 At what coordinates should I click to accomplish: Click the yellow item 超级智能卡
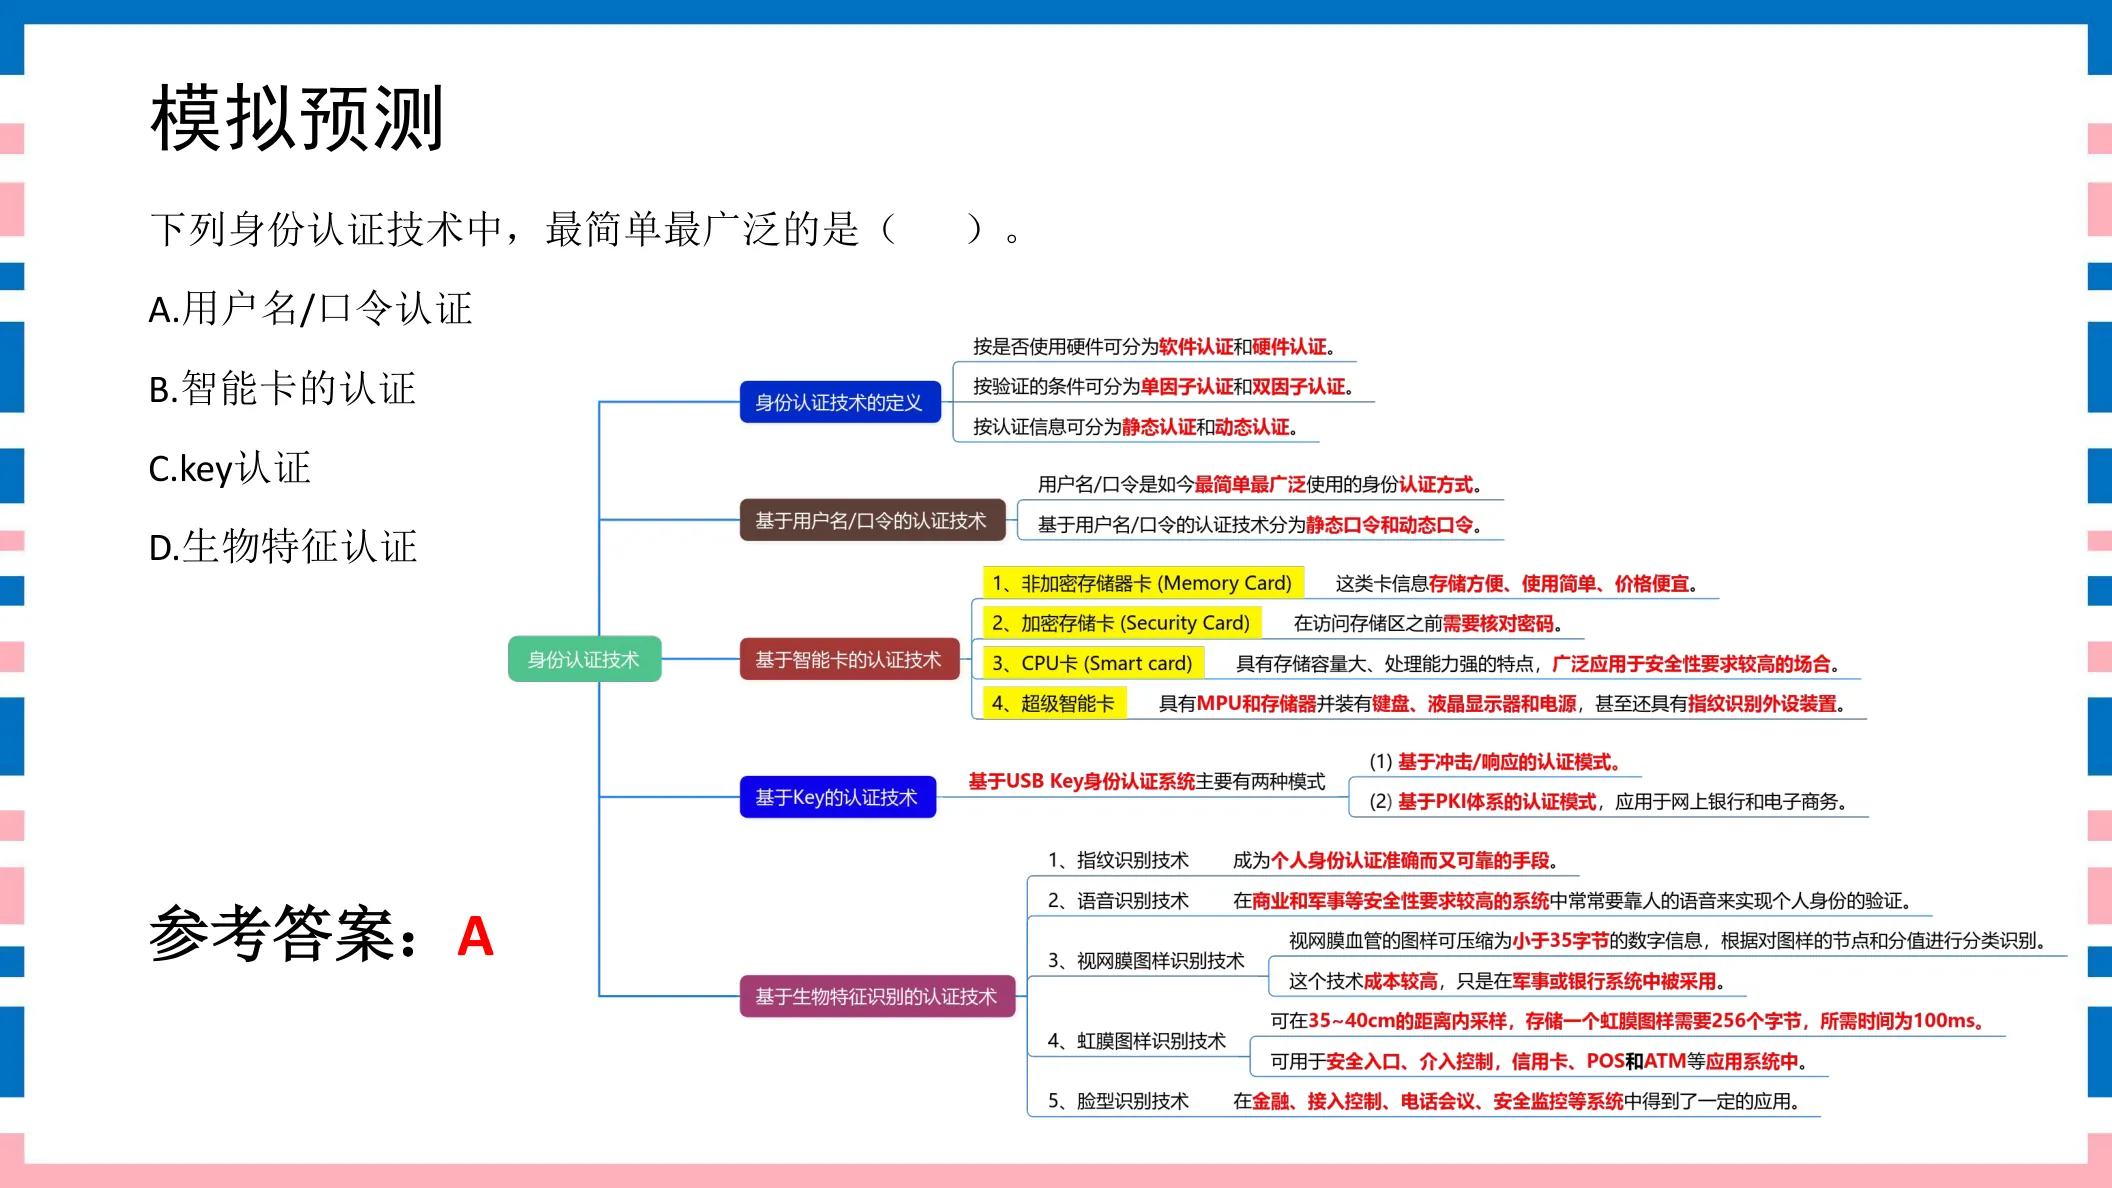[x=1054, y=703]
